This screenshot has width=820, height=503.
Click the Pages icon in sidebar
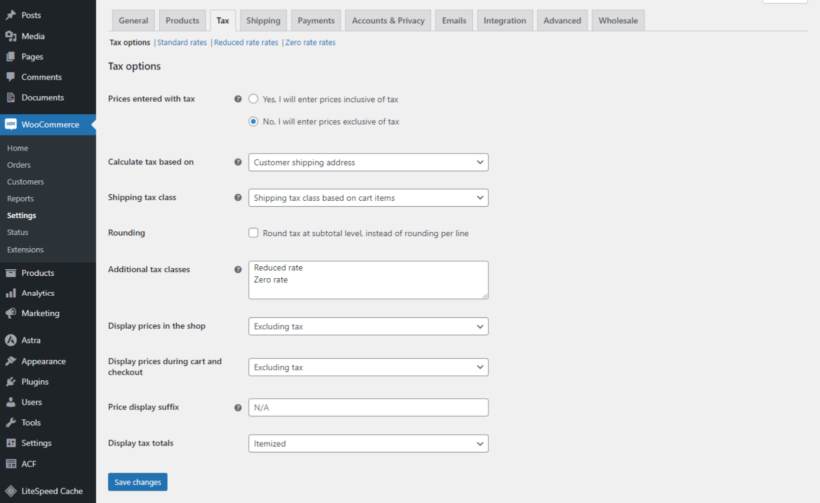coord(10,56)
